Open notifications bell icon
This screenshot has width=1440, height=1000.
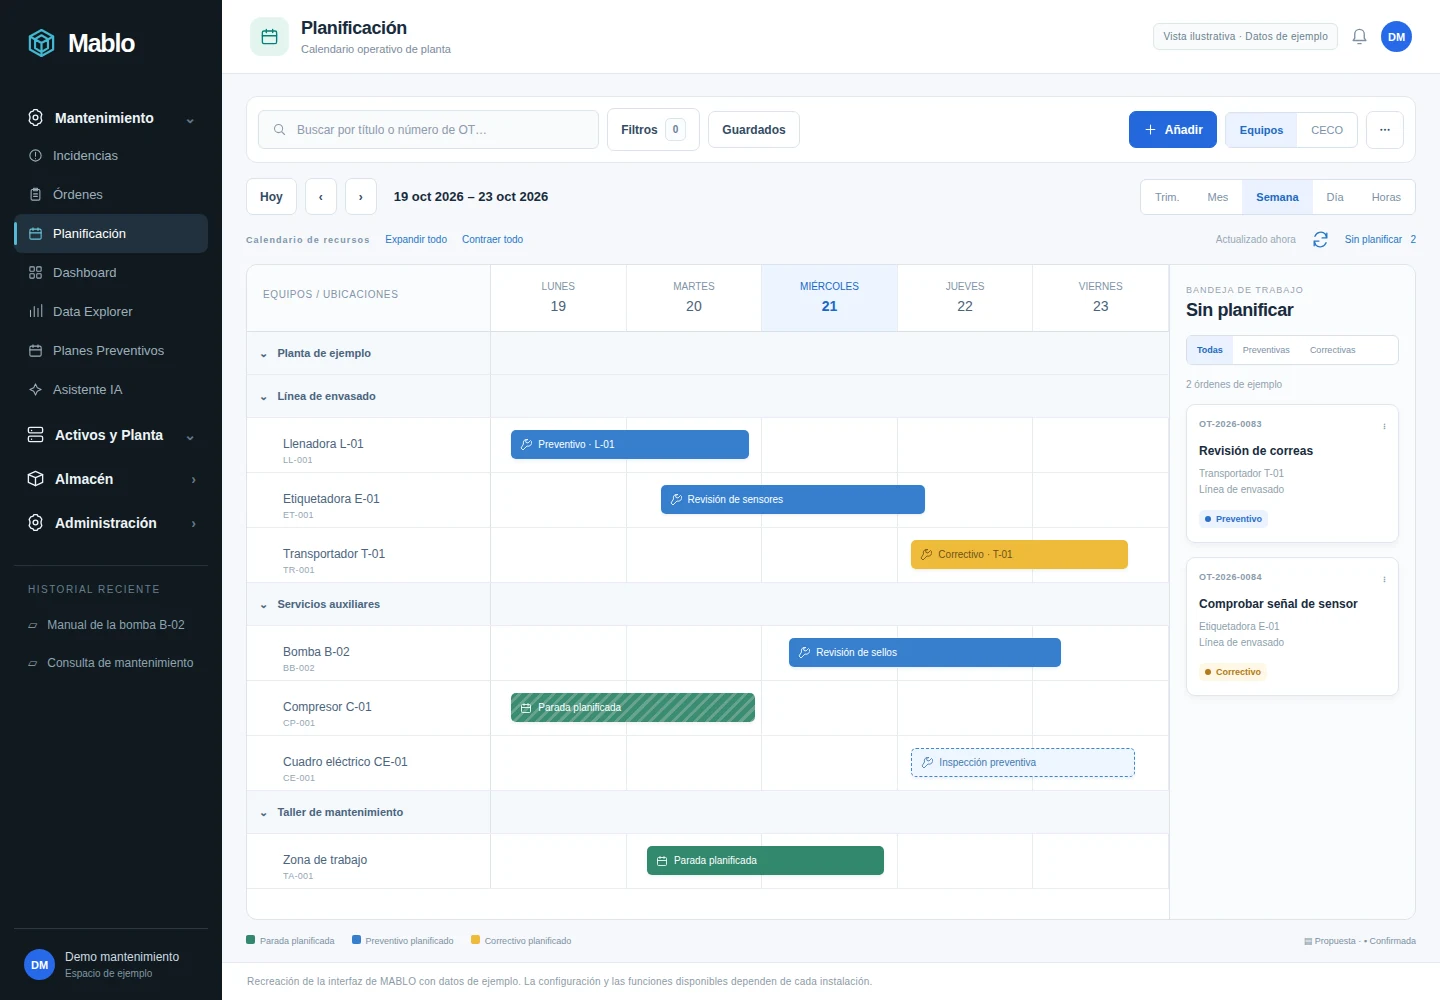tap(1359, 37)
